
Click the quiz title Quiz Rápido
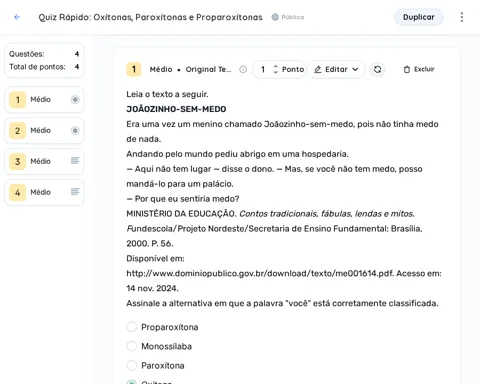pyautogui.click(x=150, y=17)
